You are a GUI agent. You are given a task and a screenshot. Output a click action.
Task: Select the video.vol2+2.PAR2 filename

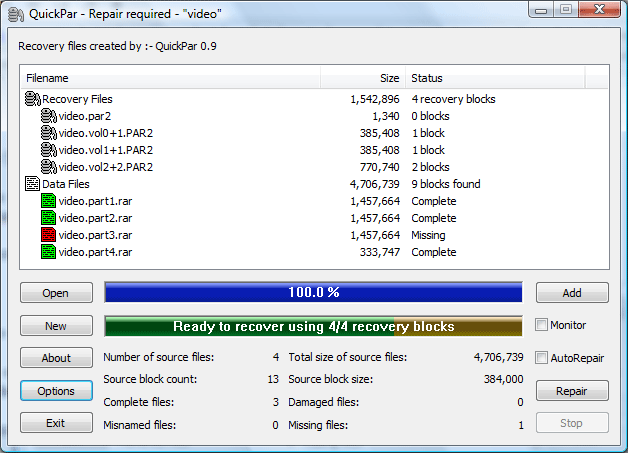(x=106, y=167)
